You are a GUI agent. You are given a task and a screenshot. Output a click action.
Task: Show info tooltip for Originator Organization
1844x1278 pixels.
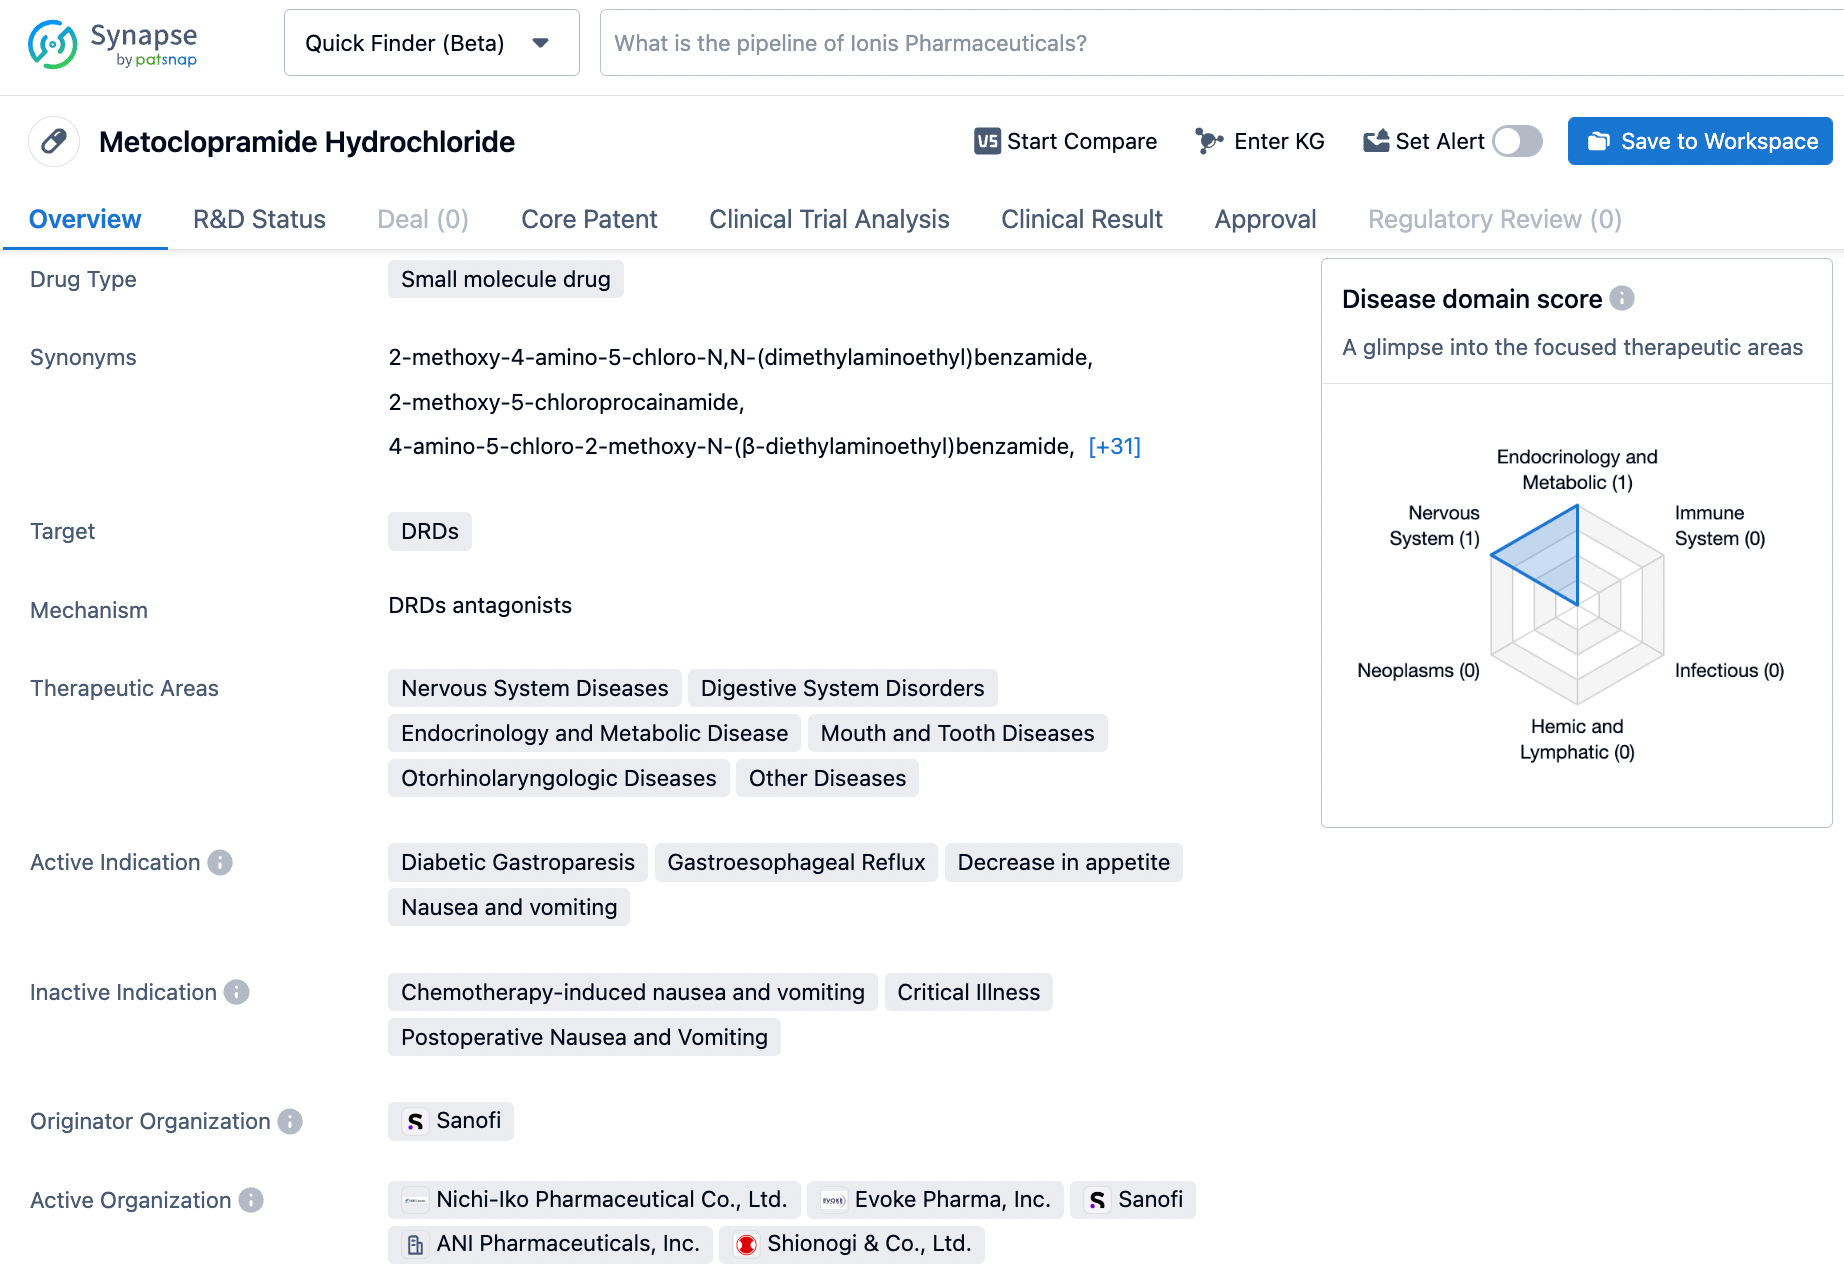click(290, 1121)
